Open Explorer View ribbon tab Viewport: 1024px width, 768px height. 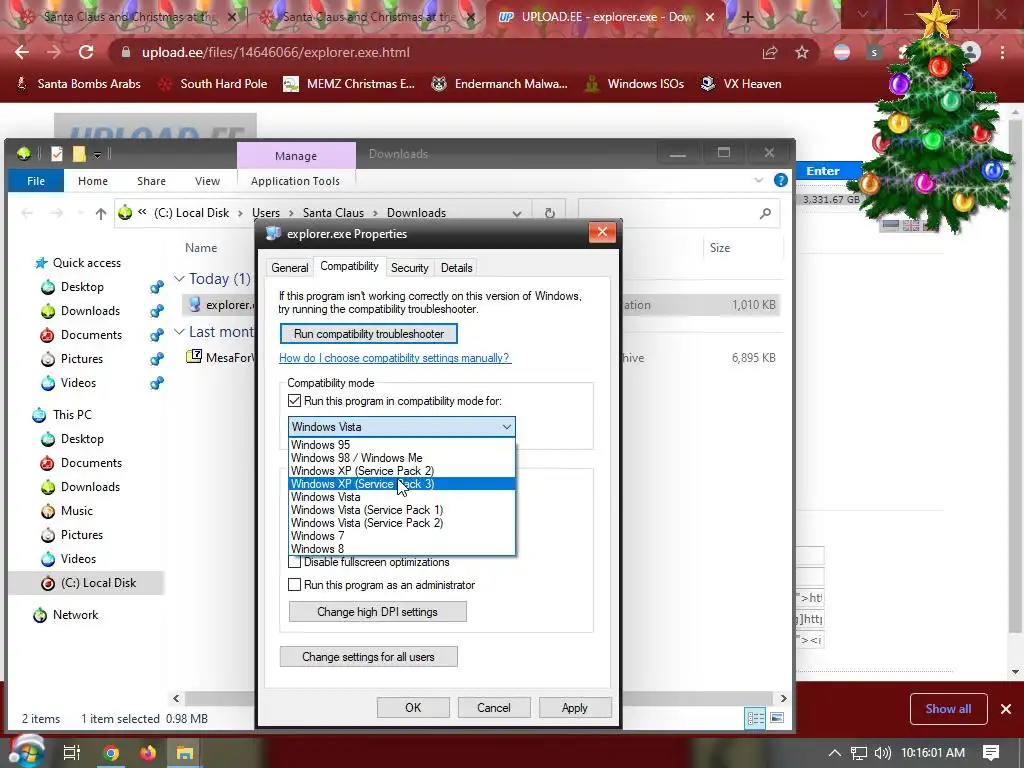207,181
